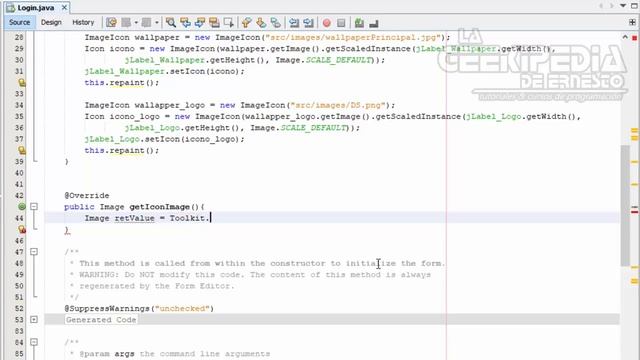Viewport: 640px width, 360px height.
Task: Shift Line Left toolbar icon
Action: pos(294,22)
